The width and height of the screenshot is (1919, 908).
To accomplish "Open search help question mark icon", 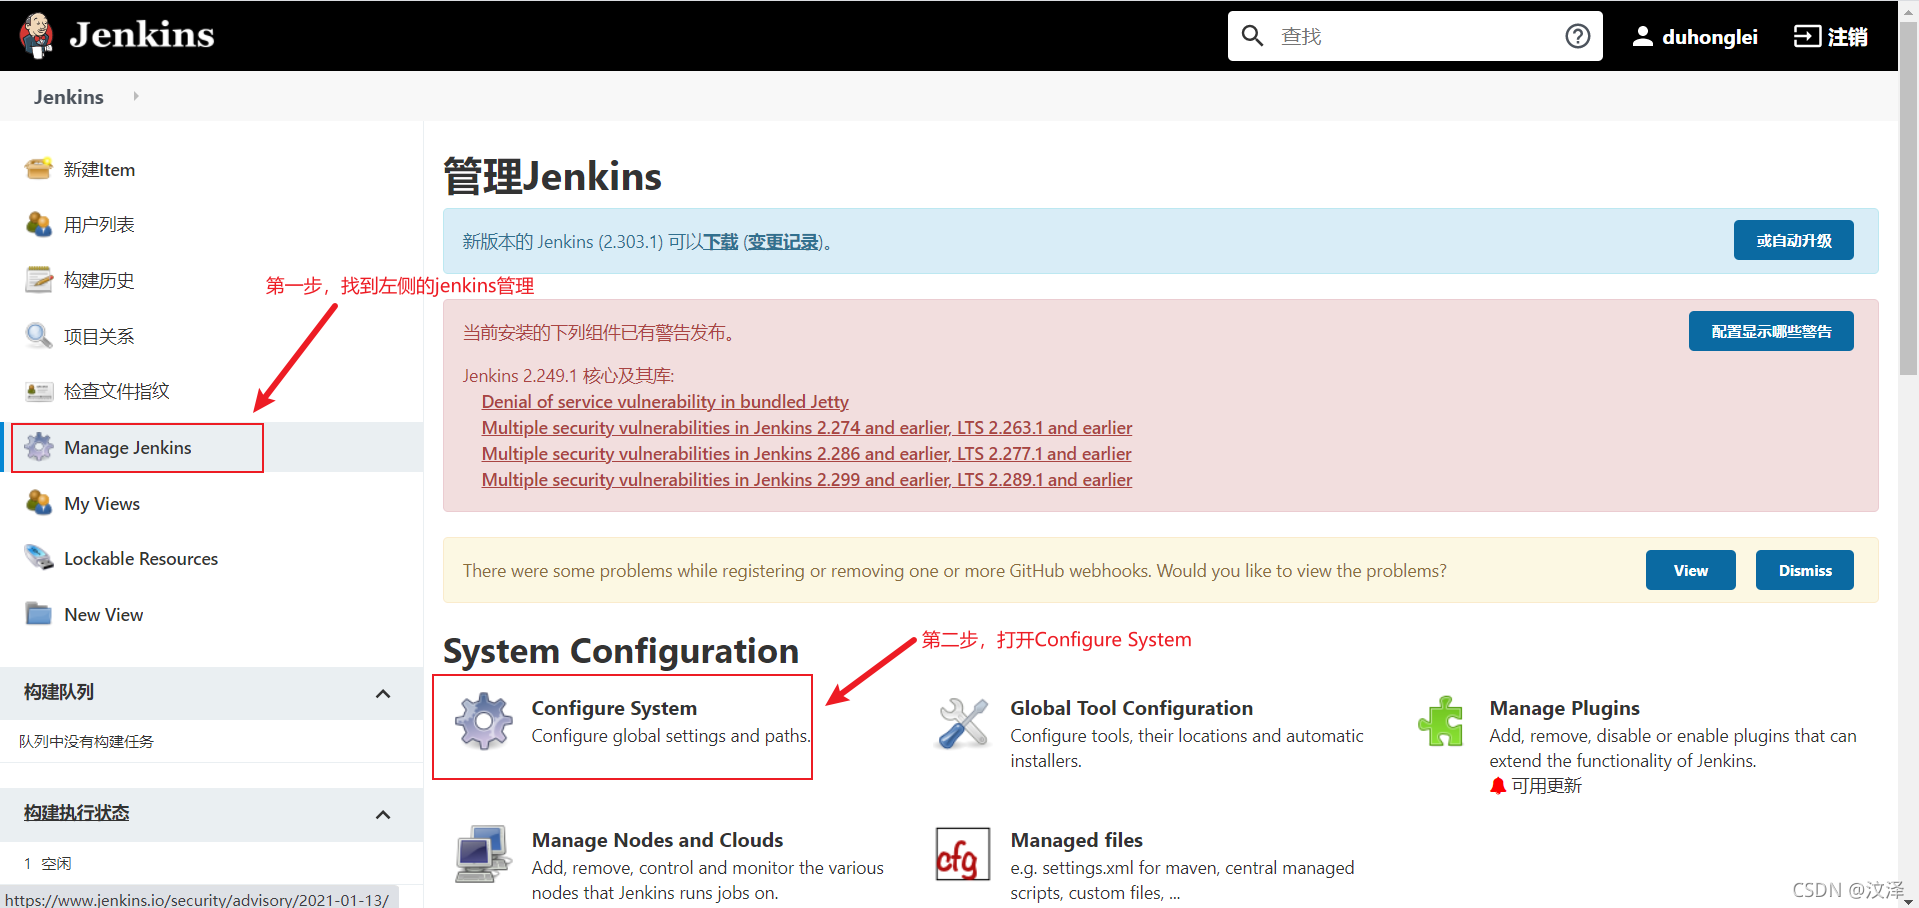I will tap(1577, 36).
